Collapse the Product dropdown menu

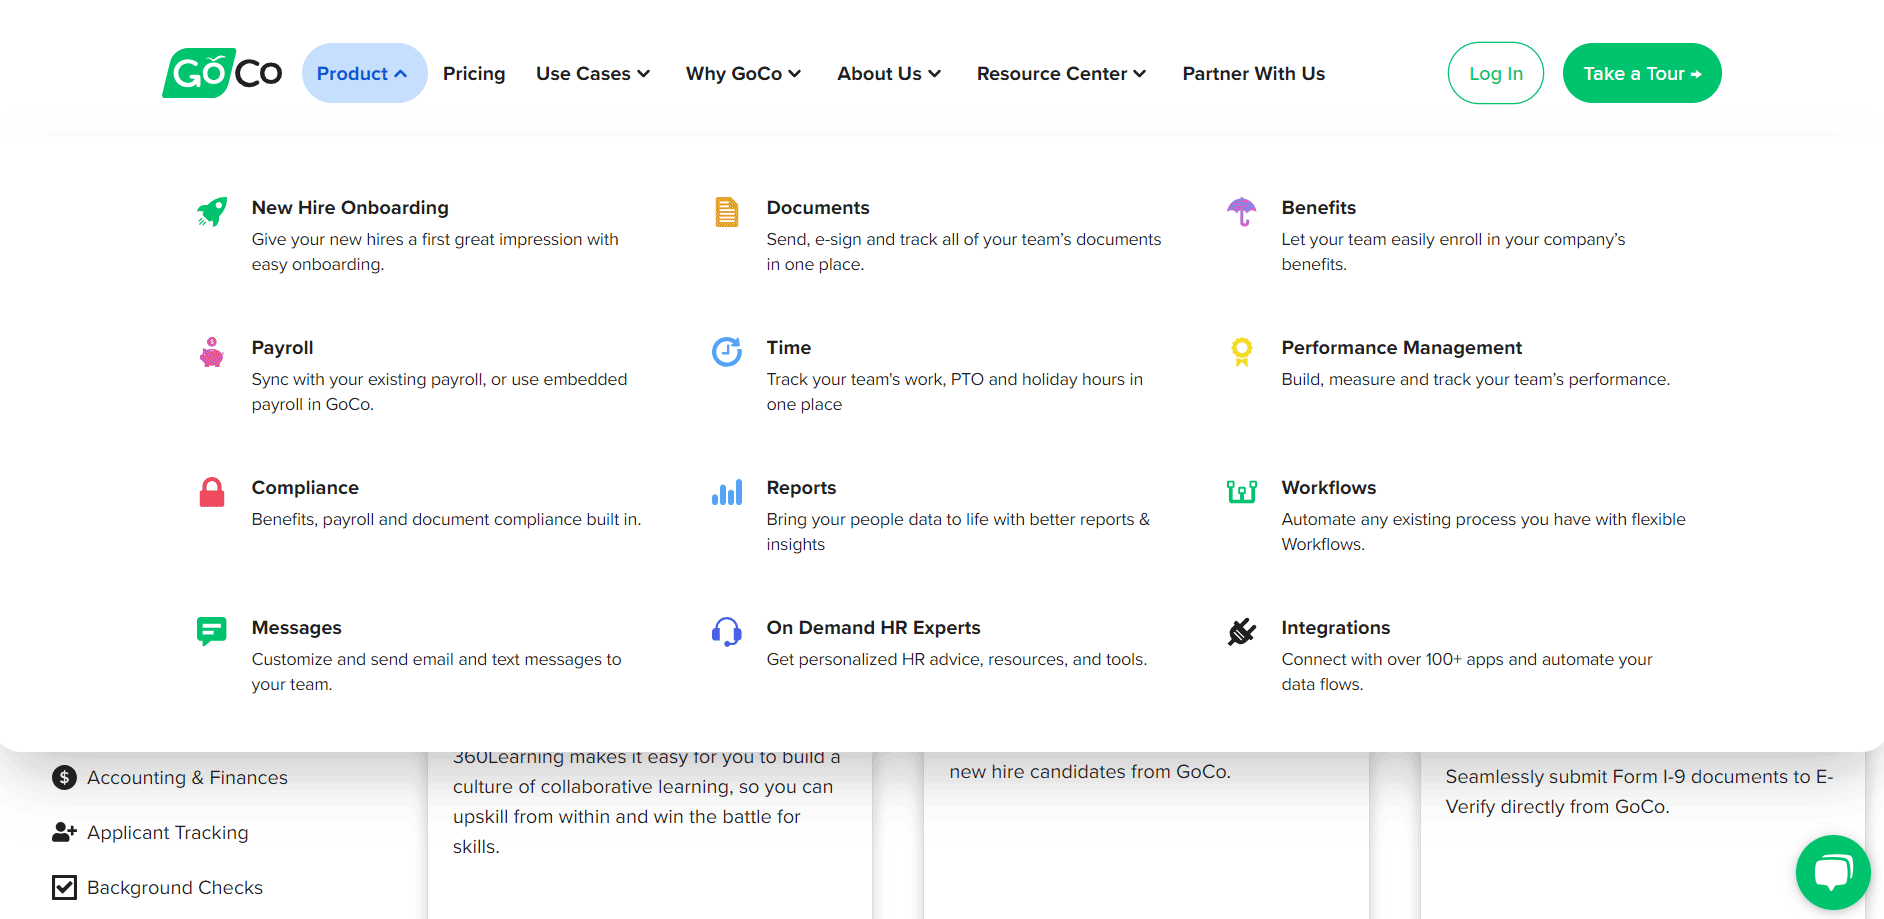point(364,73)
